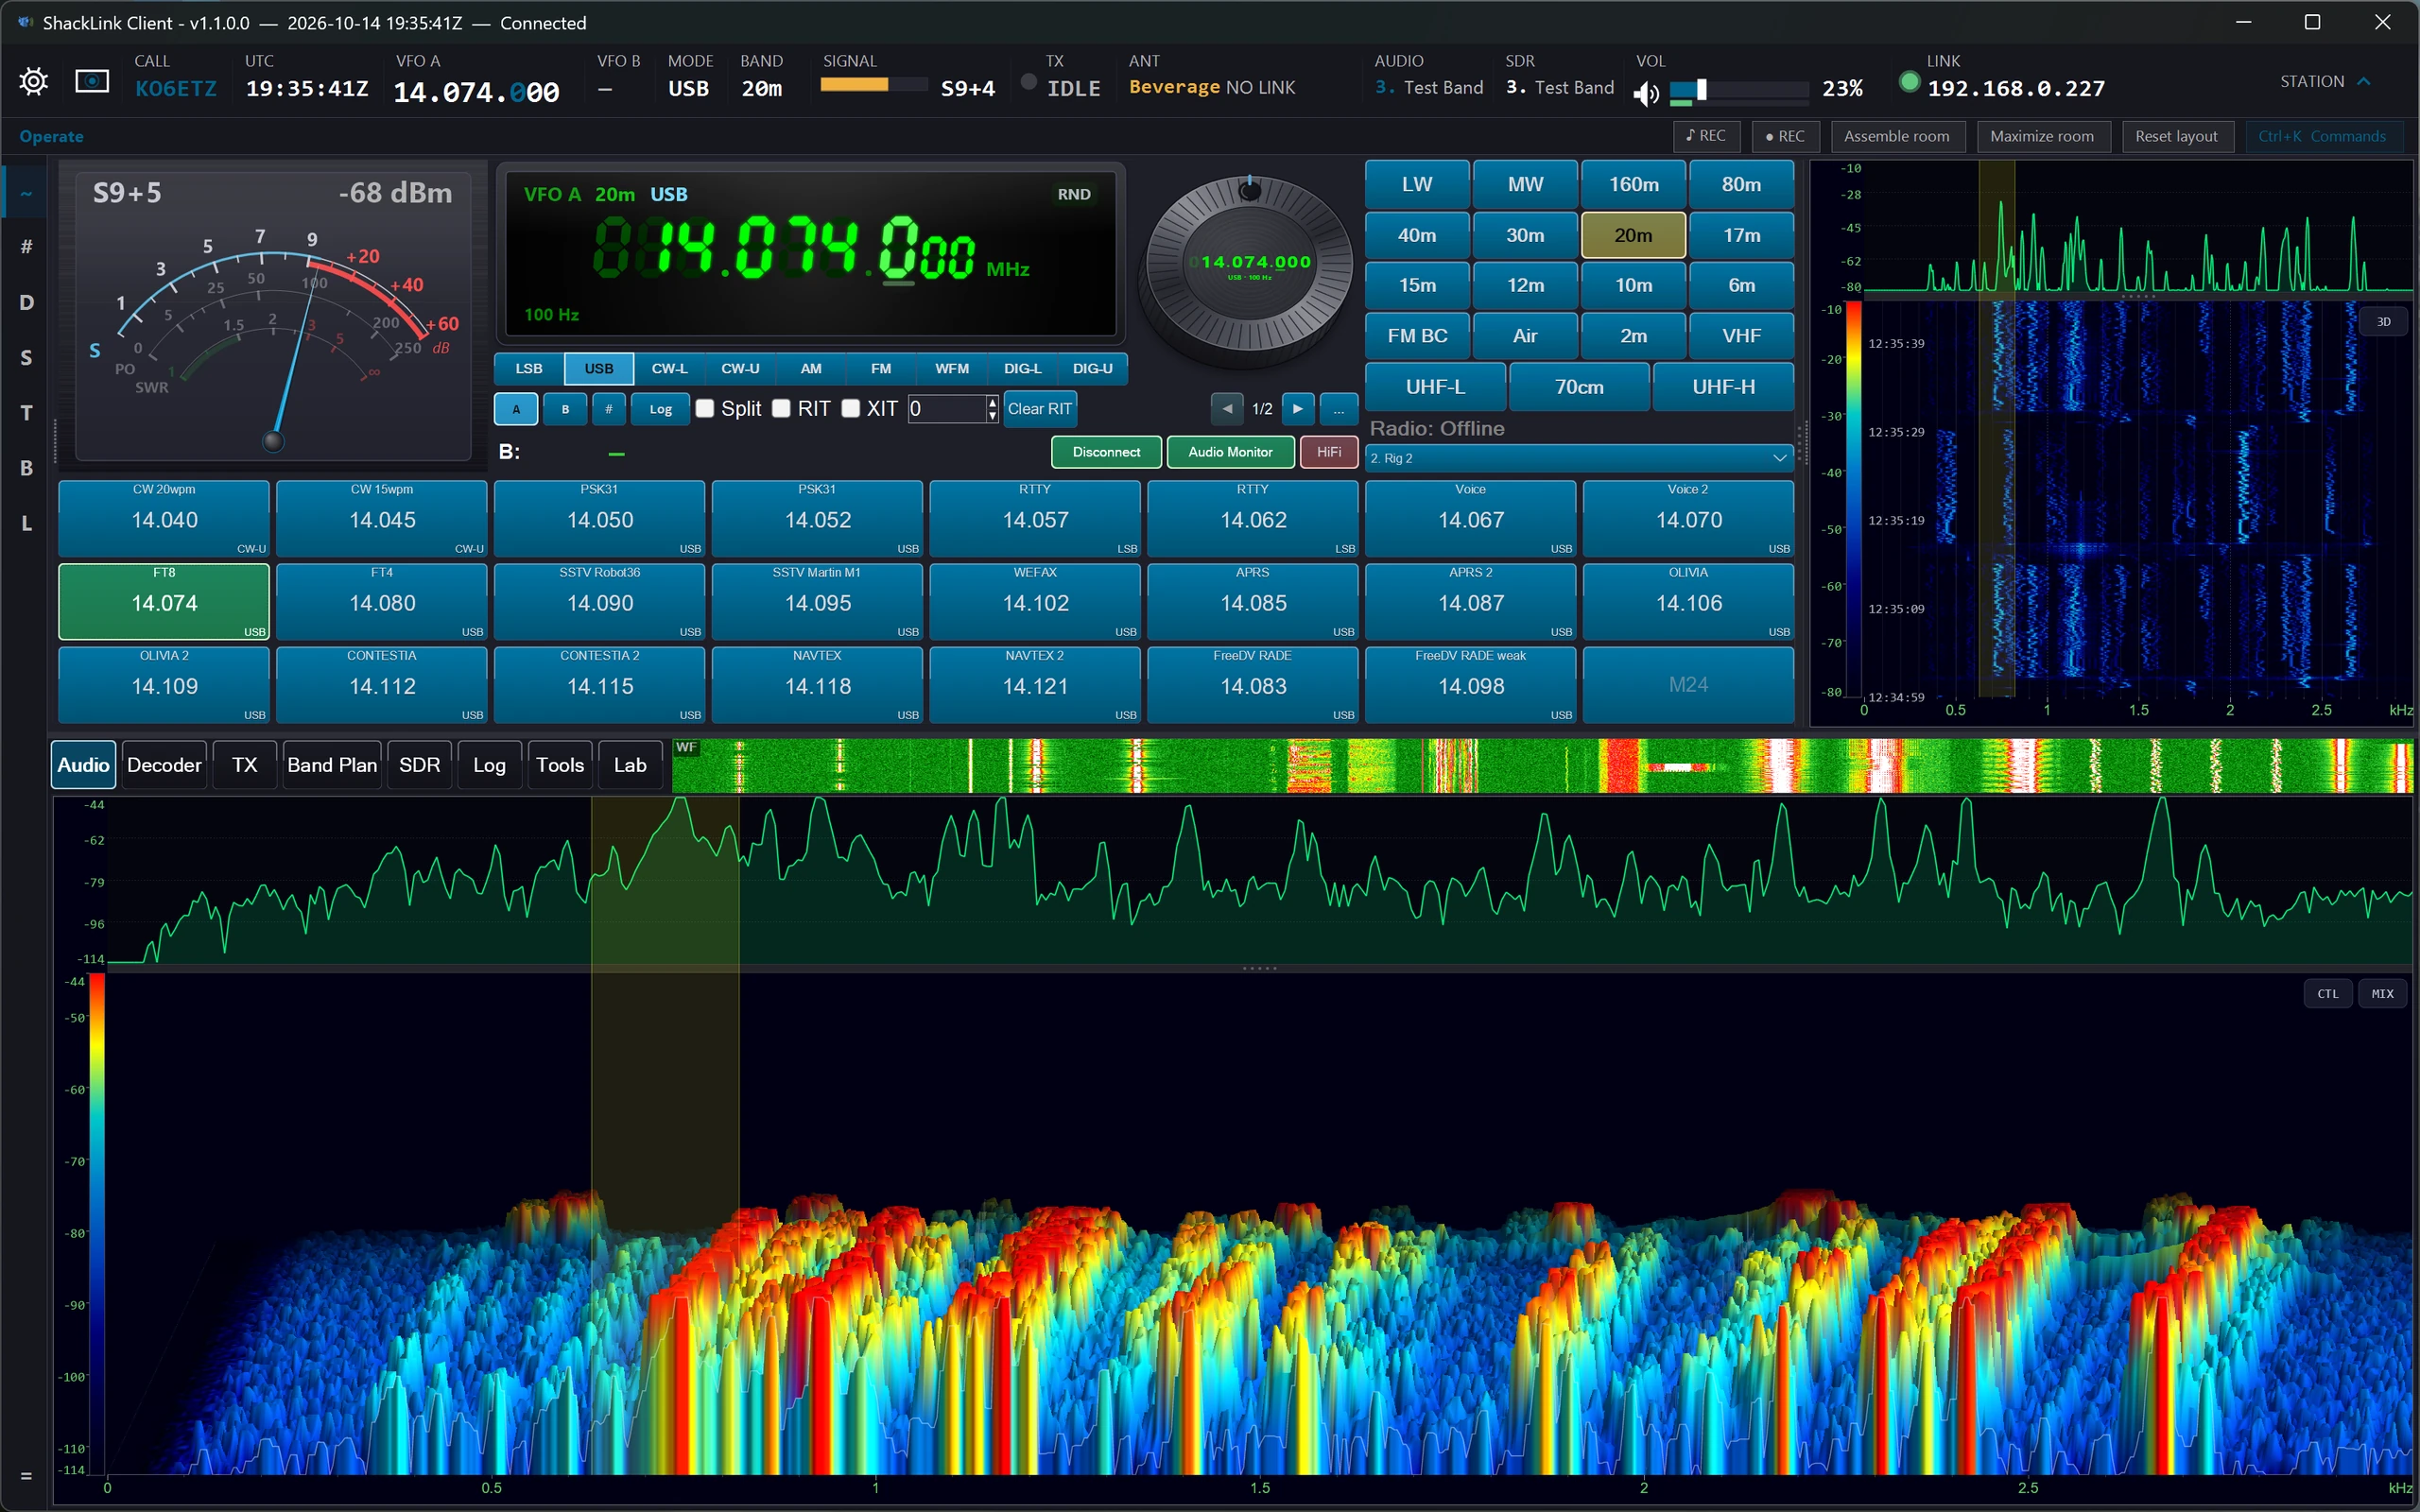
Task: Start recording with the dot REC button
Action: [1784, 136]
